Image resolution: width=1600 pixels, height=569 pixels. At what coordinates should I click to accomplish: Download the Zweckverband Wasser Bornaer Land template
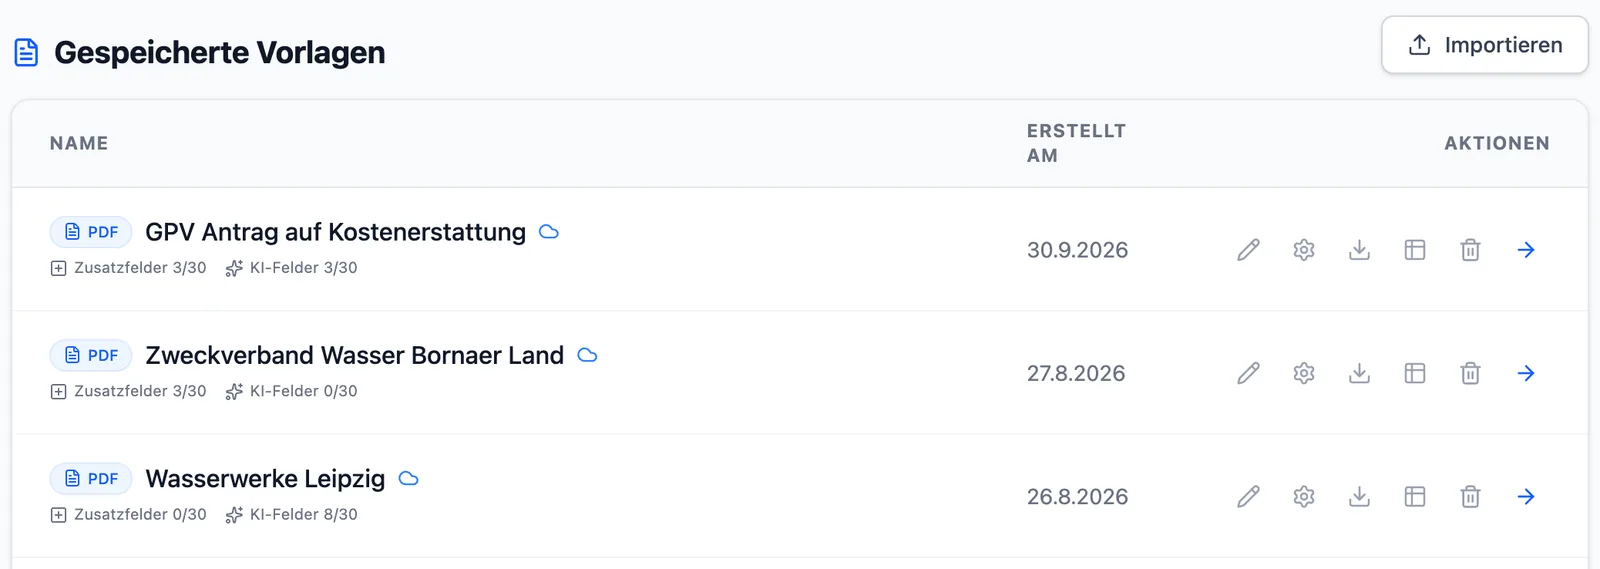[1359, 373]
